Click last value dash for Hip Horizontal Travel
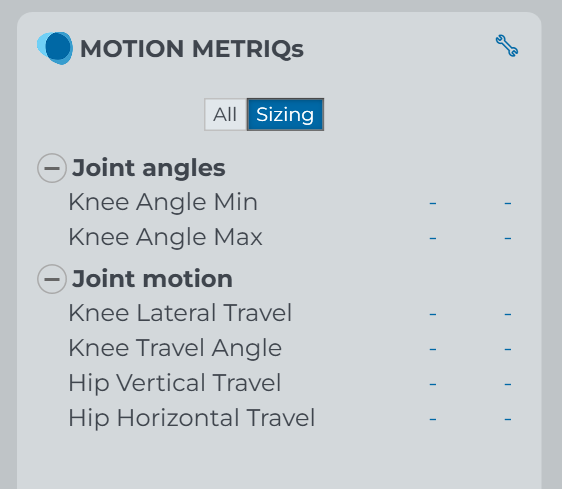This screenshot has height=489, width=562. point(508,419)
